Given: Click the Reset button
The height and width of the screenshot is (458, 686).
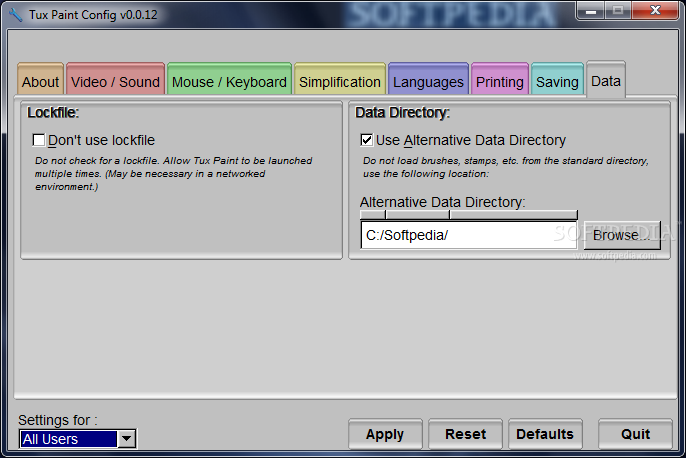Looking at the screenshot, I should (466, 434).
